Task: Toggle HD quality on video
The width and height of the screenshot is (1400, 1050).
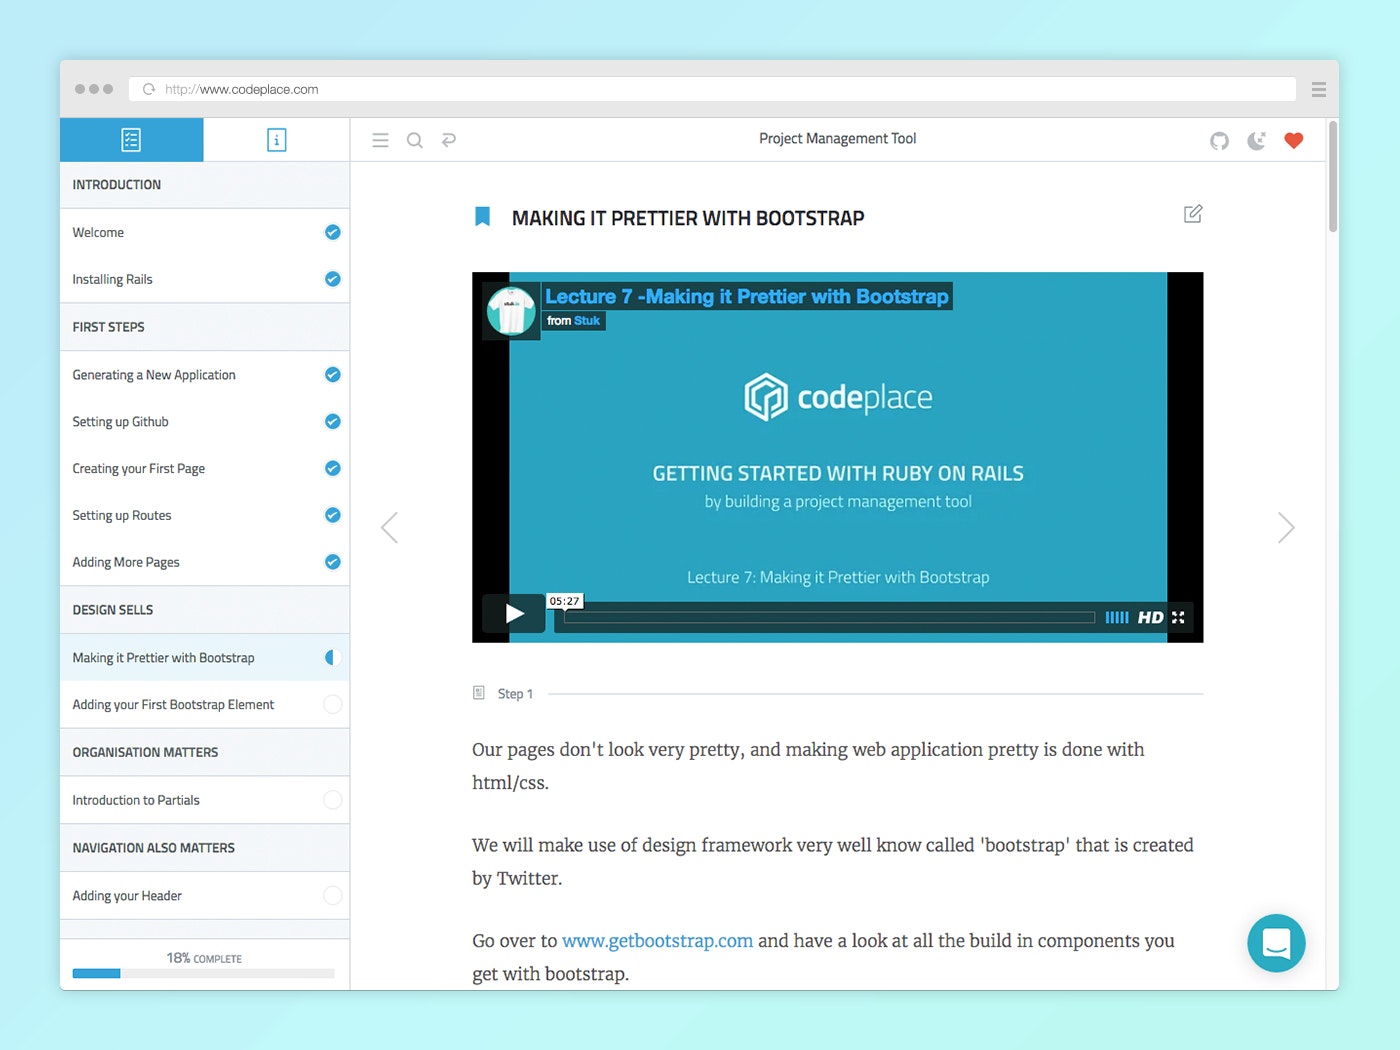Action: (1150, 617)
